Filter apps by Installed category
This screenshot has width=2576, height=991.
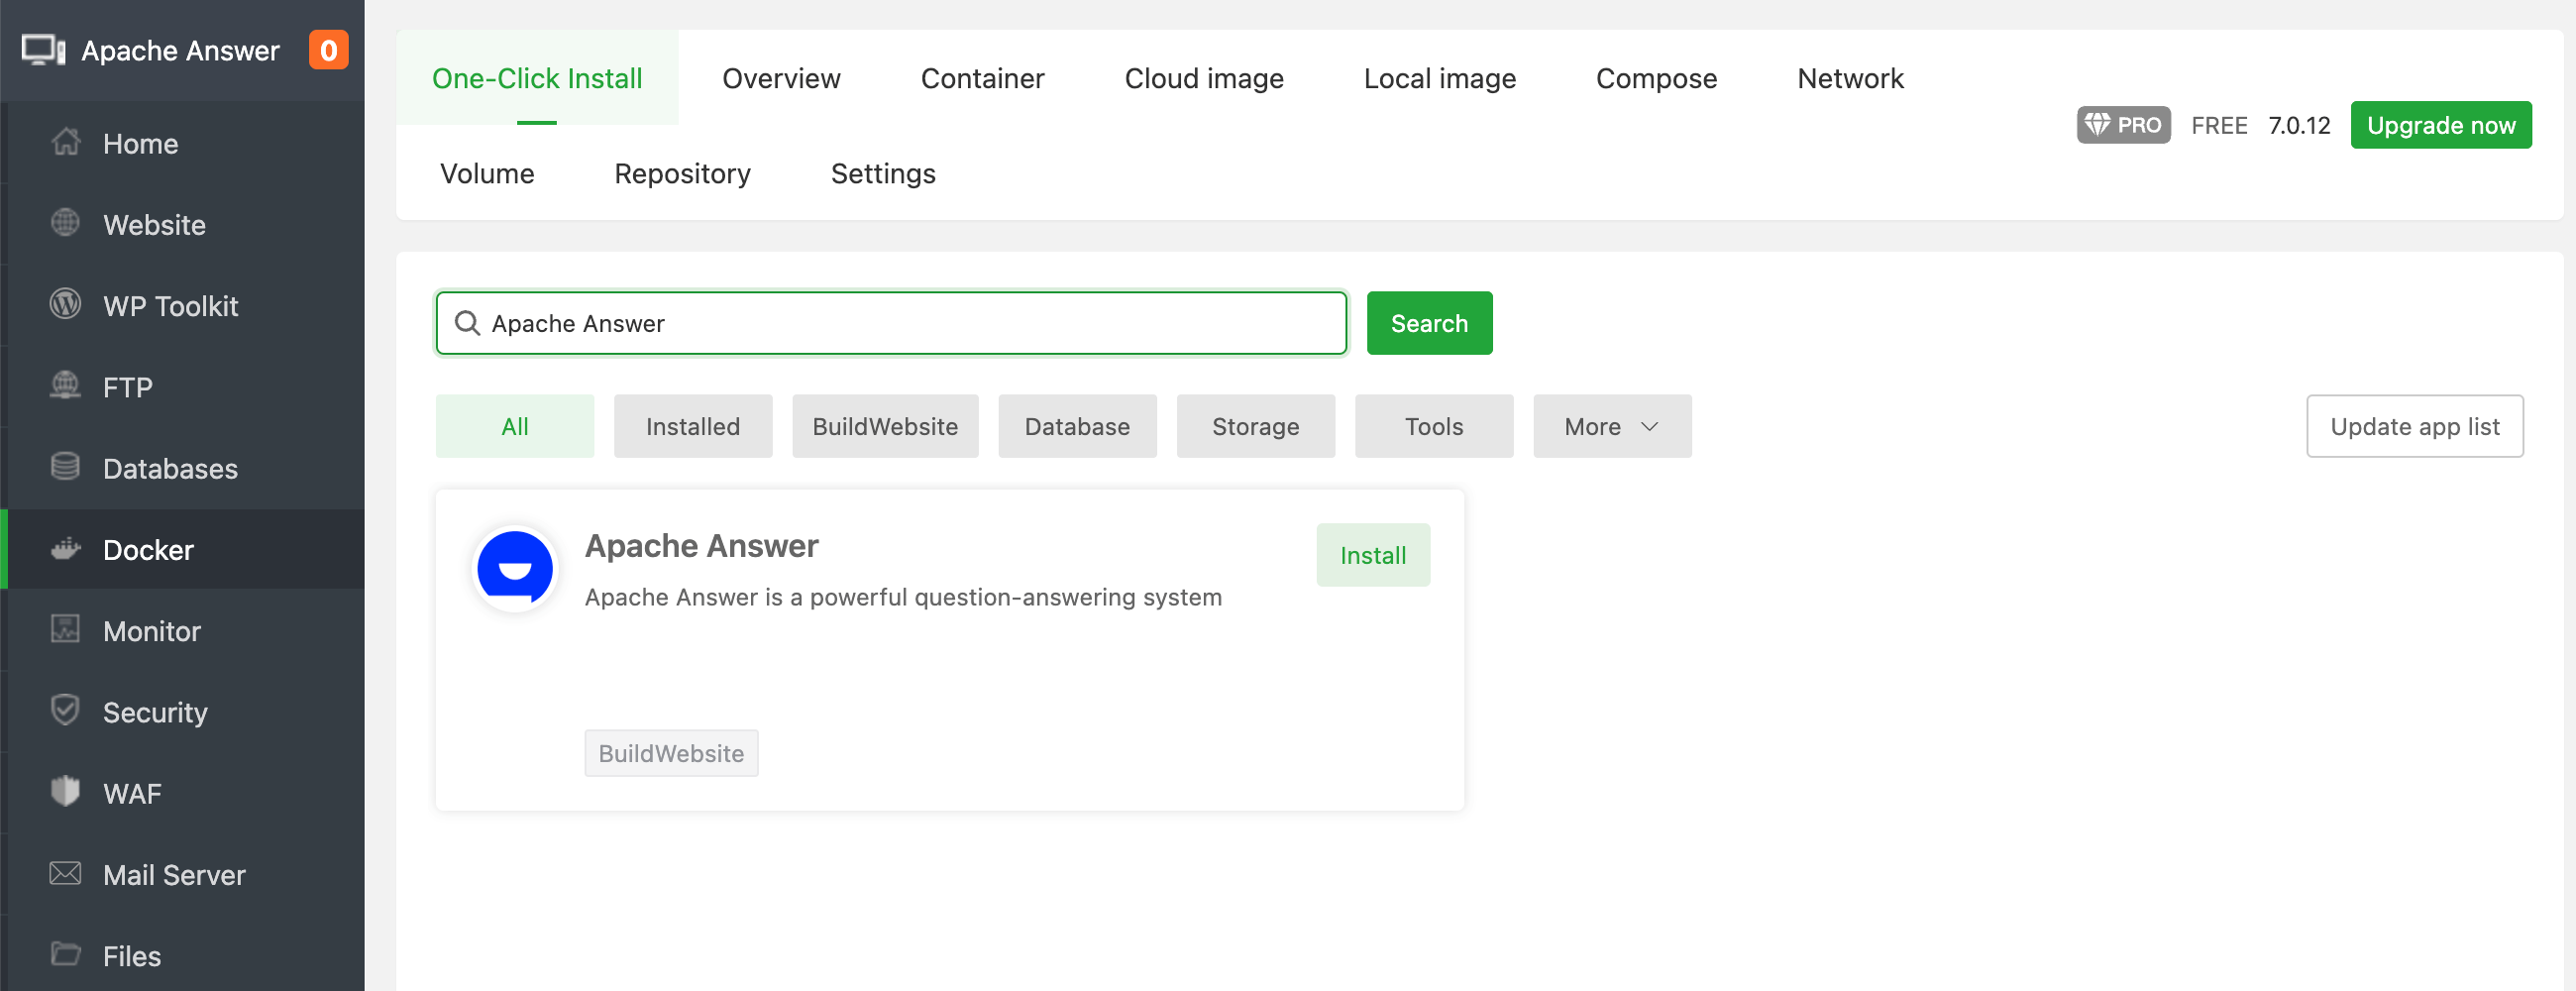point(692,427)
